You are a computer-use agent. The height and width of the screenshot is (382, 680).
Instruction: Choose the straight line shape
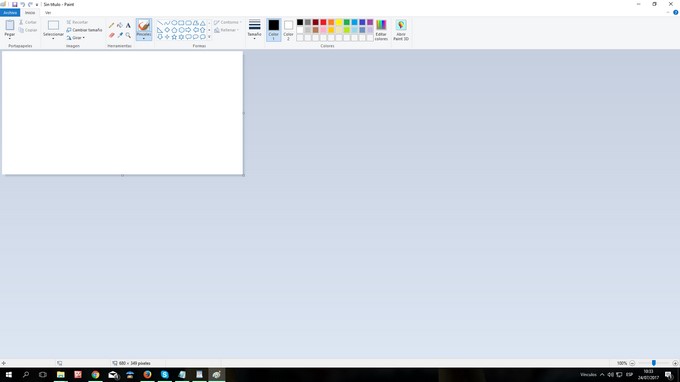tap(160, 23)
